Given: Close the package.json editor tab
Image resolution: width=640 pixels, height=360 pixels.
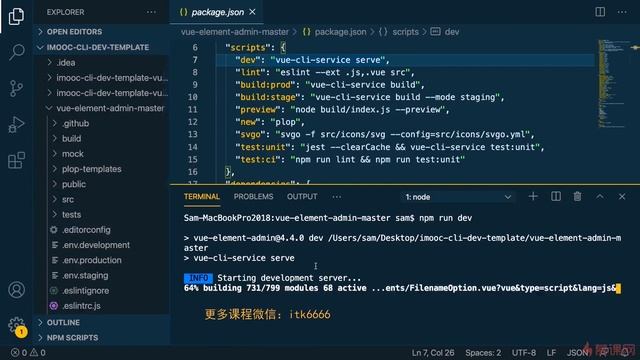Looking at the screenshot, I should (253, 12).
